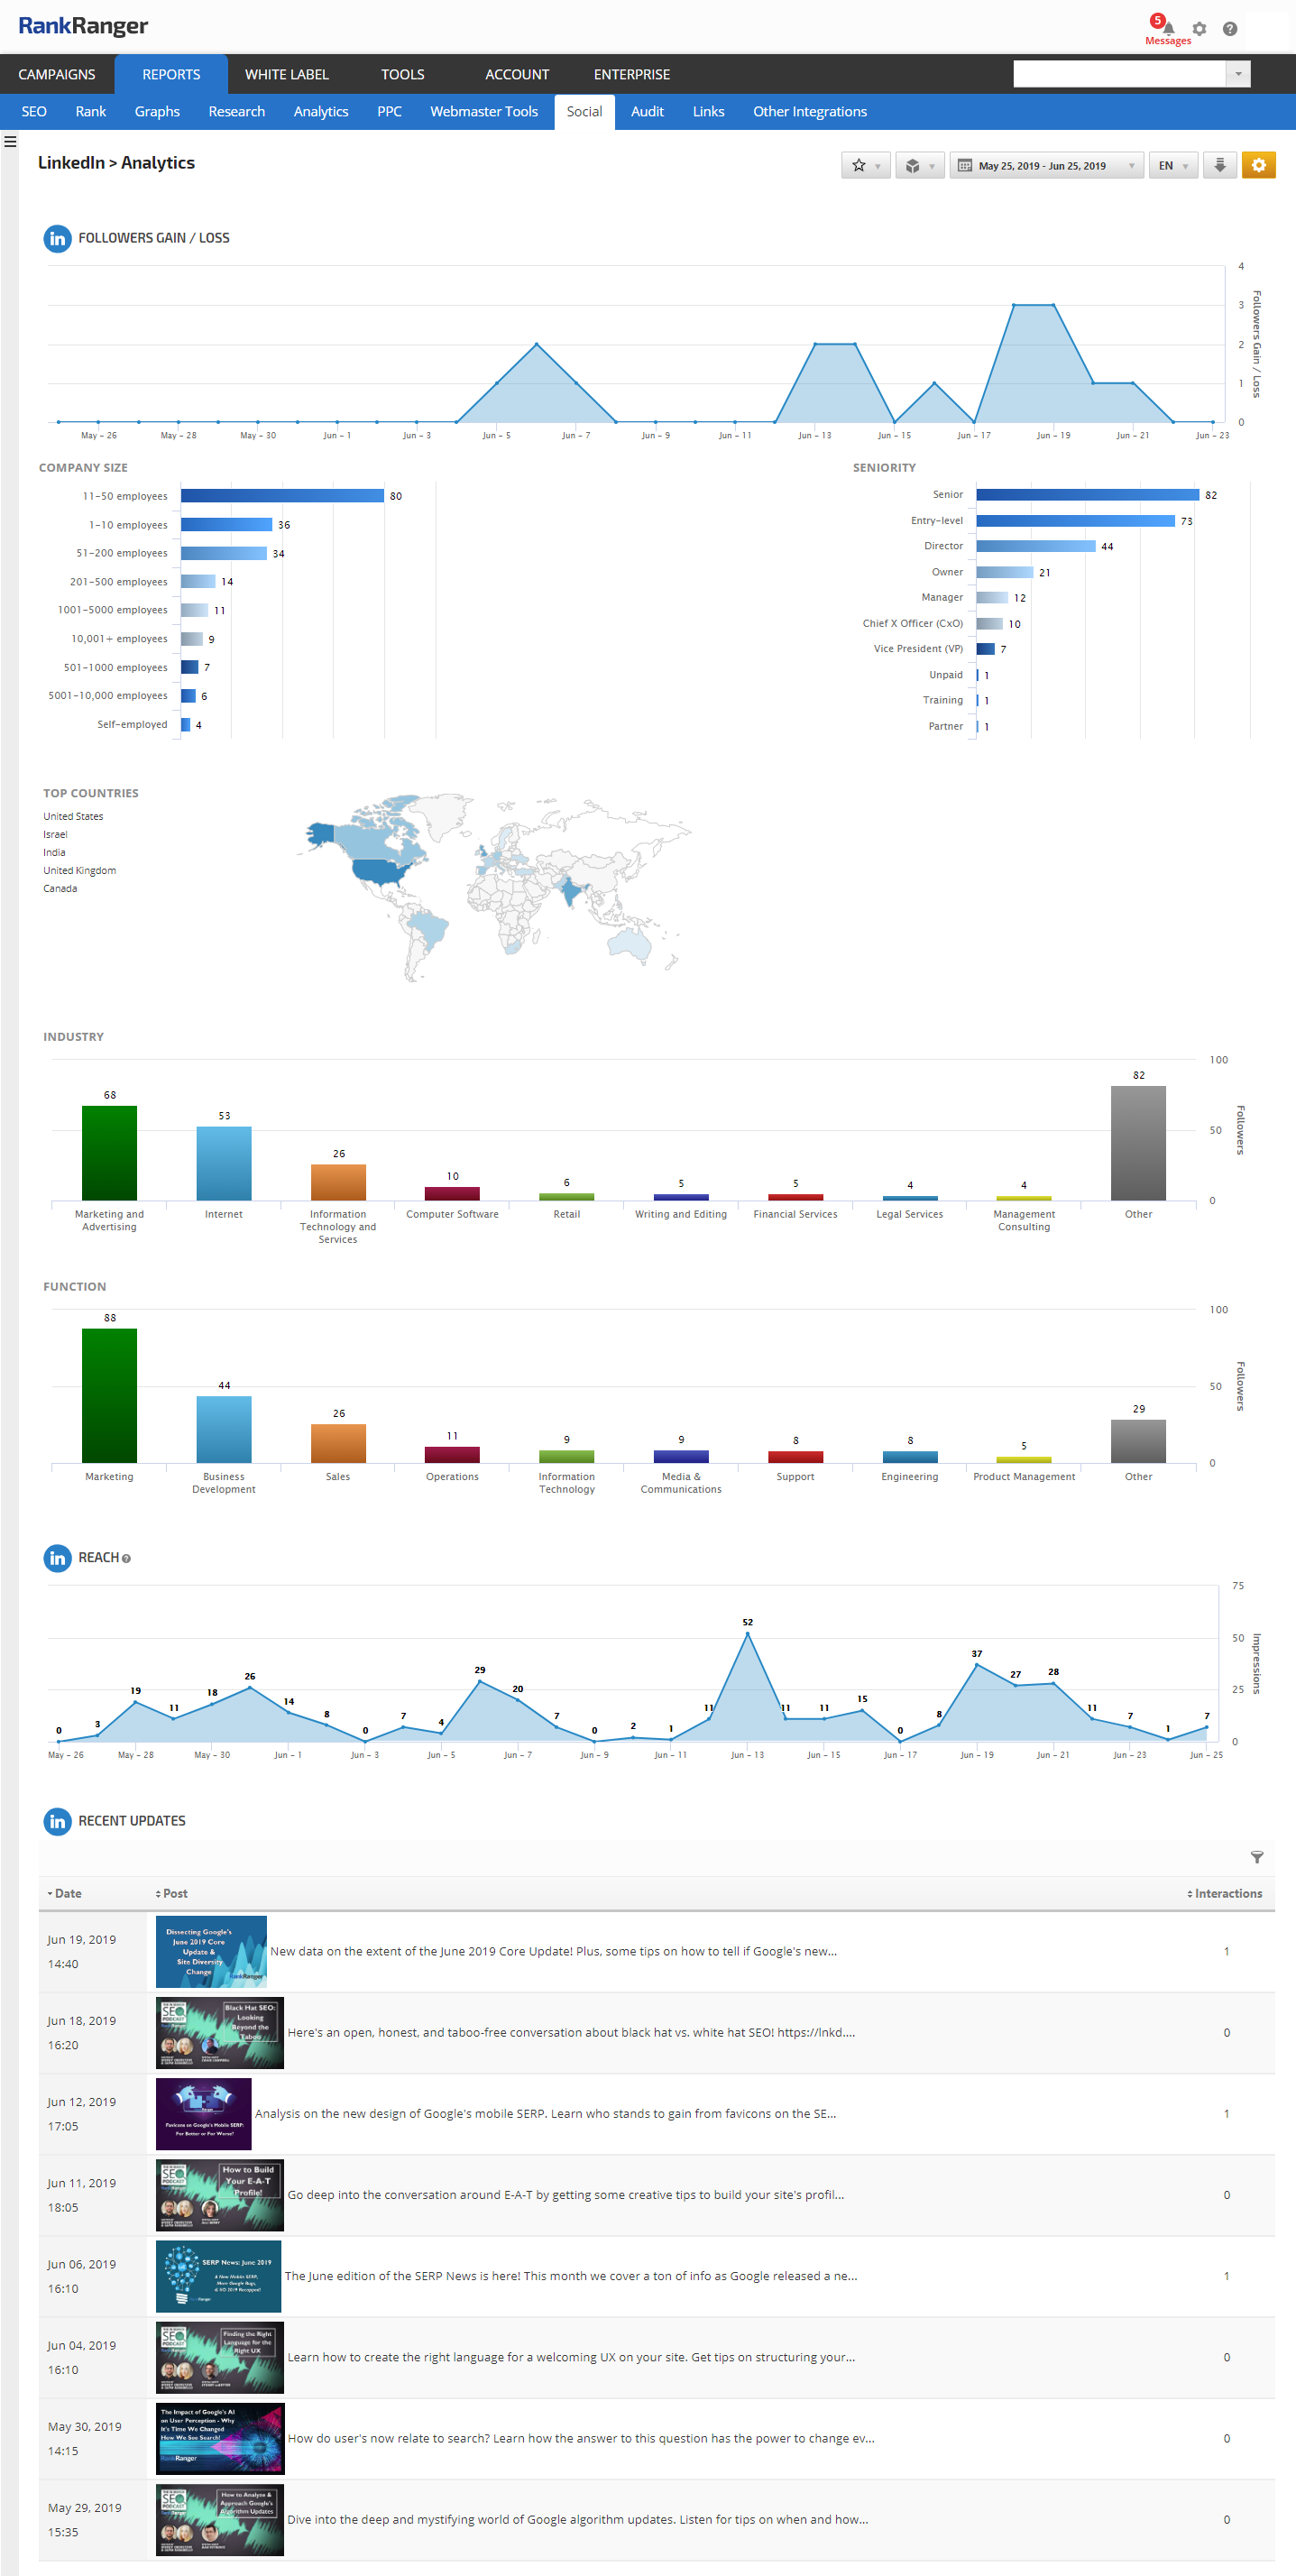Expand the campaign selector dropdown arrow
Viewport: 1296px width, 2576px height.
tap(1239, 74)
